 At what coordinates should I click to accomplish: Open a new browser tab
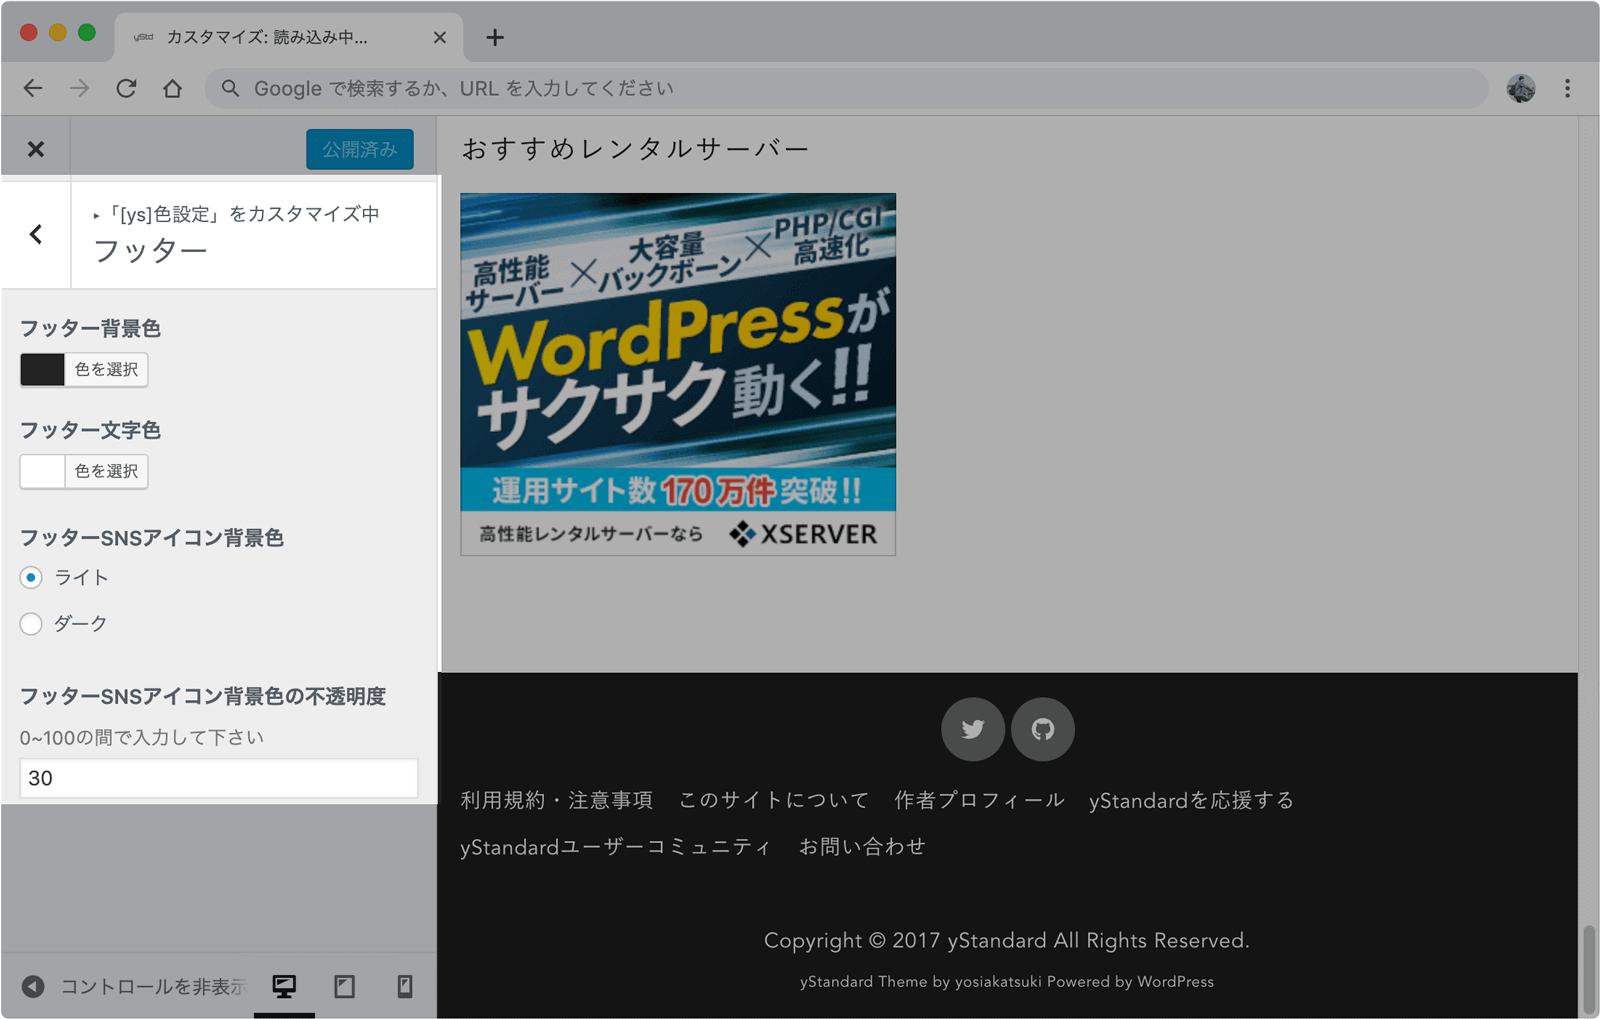(495, 38)
